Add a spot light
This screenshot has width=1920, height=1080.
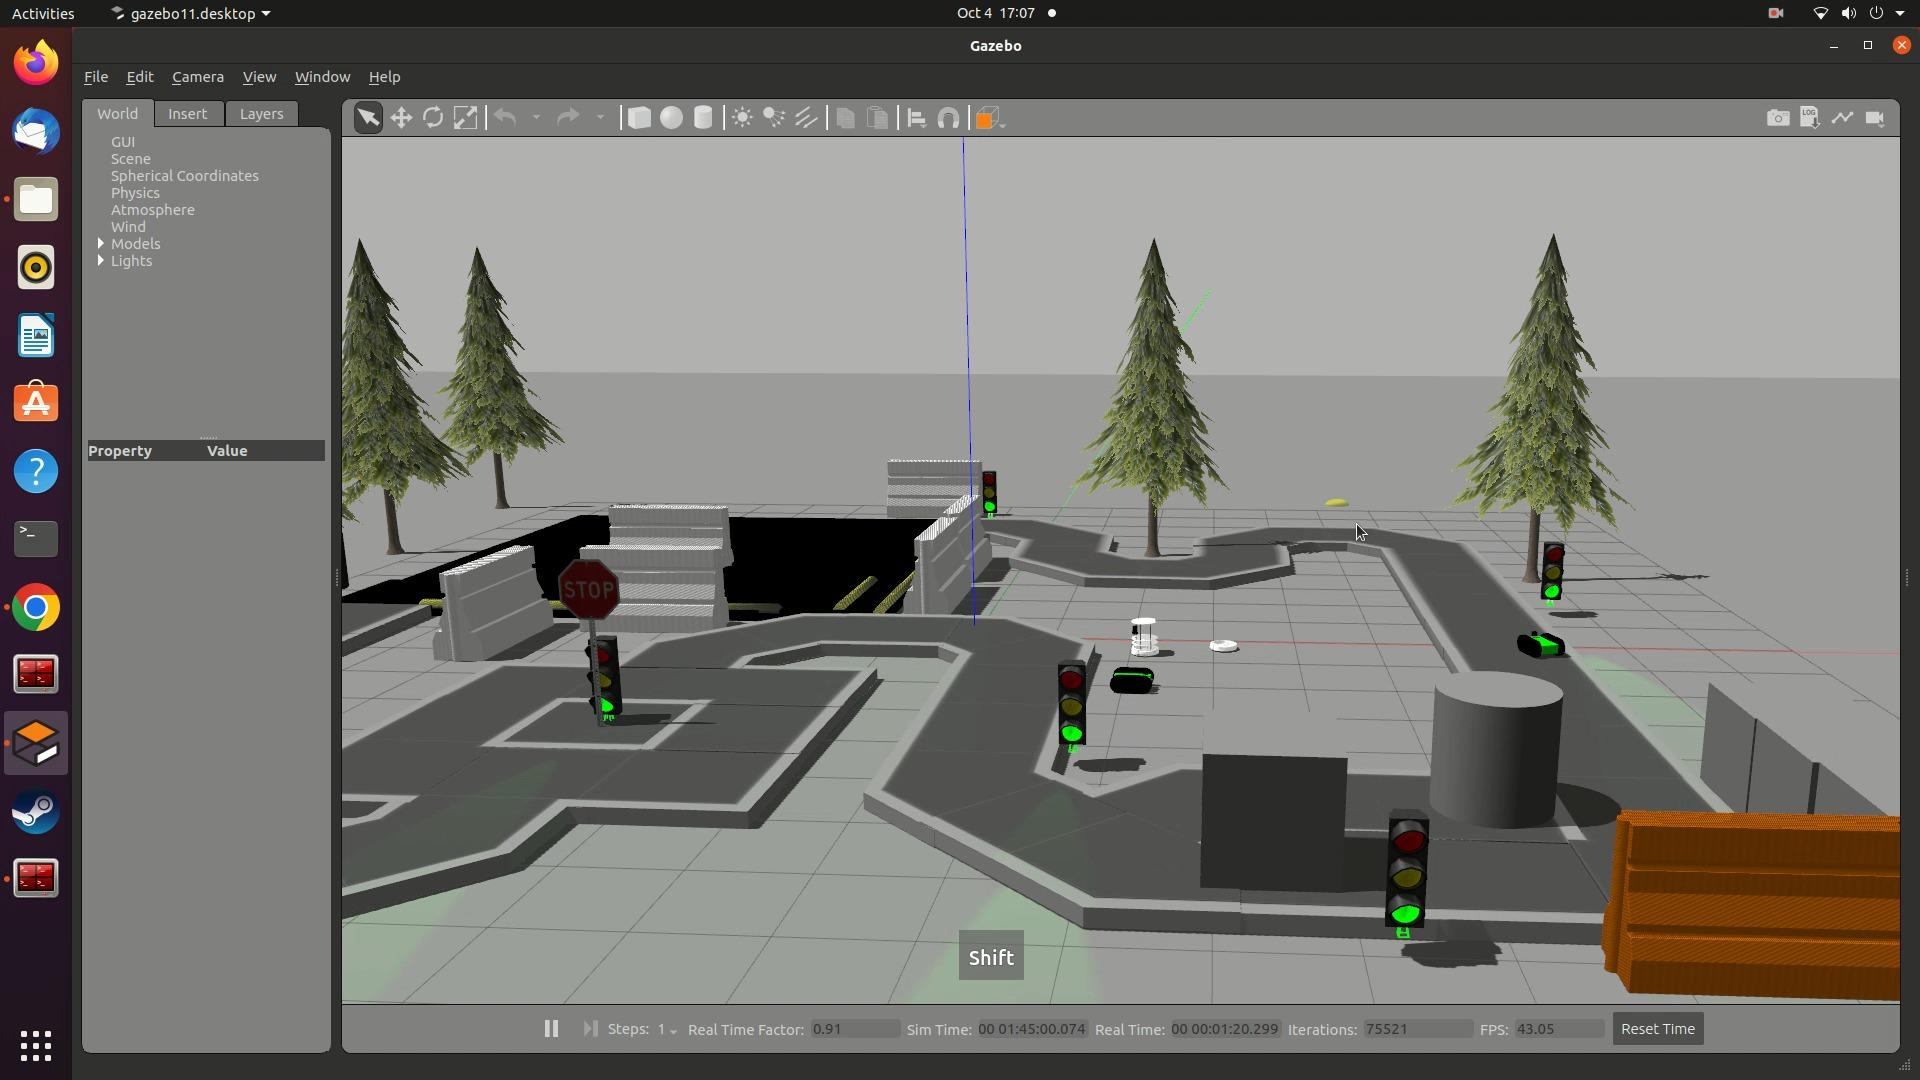(x=774, y=118)
